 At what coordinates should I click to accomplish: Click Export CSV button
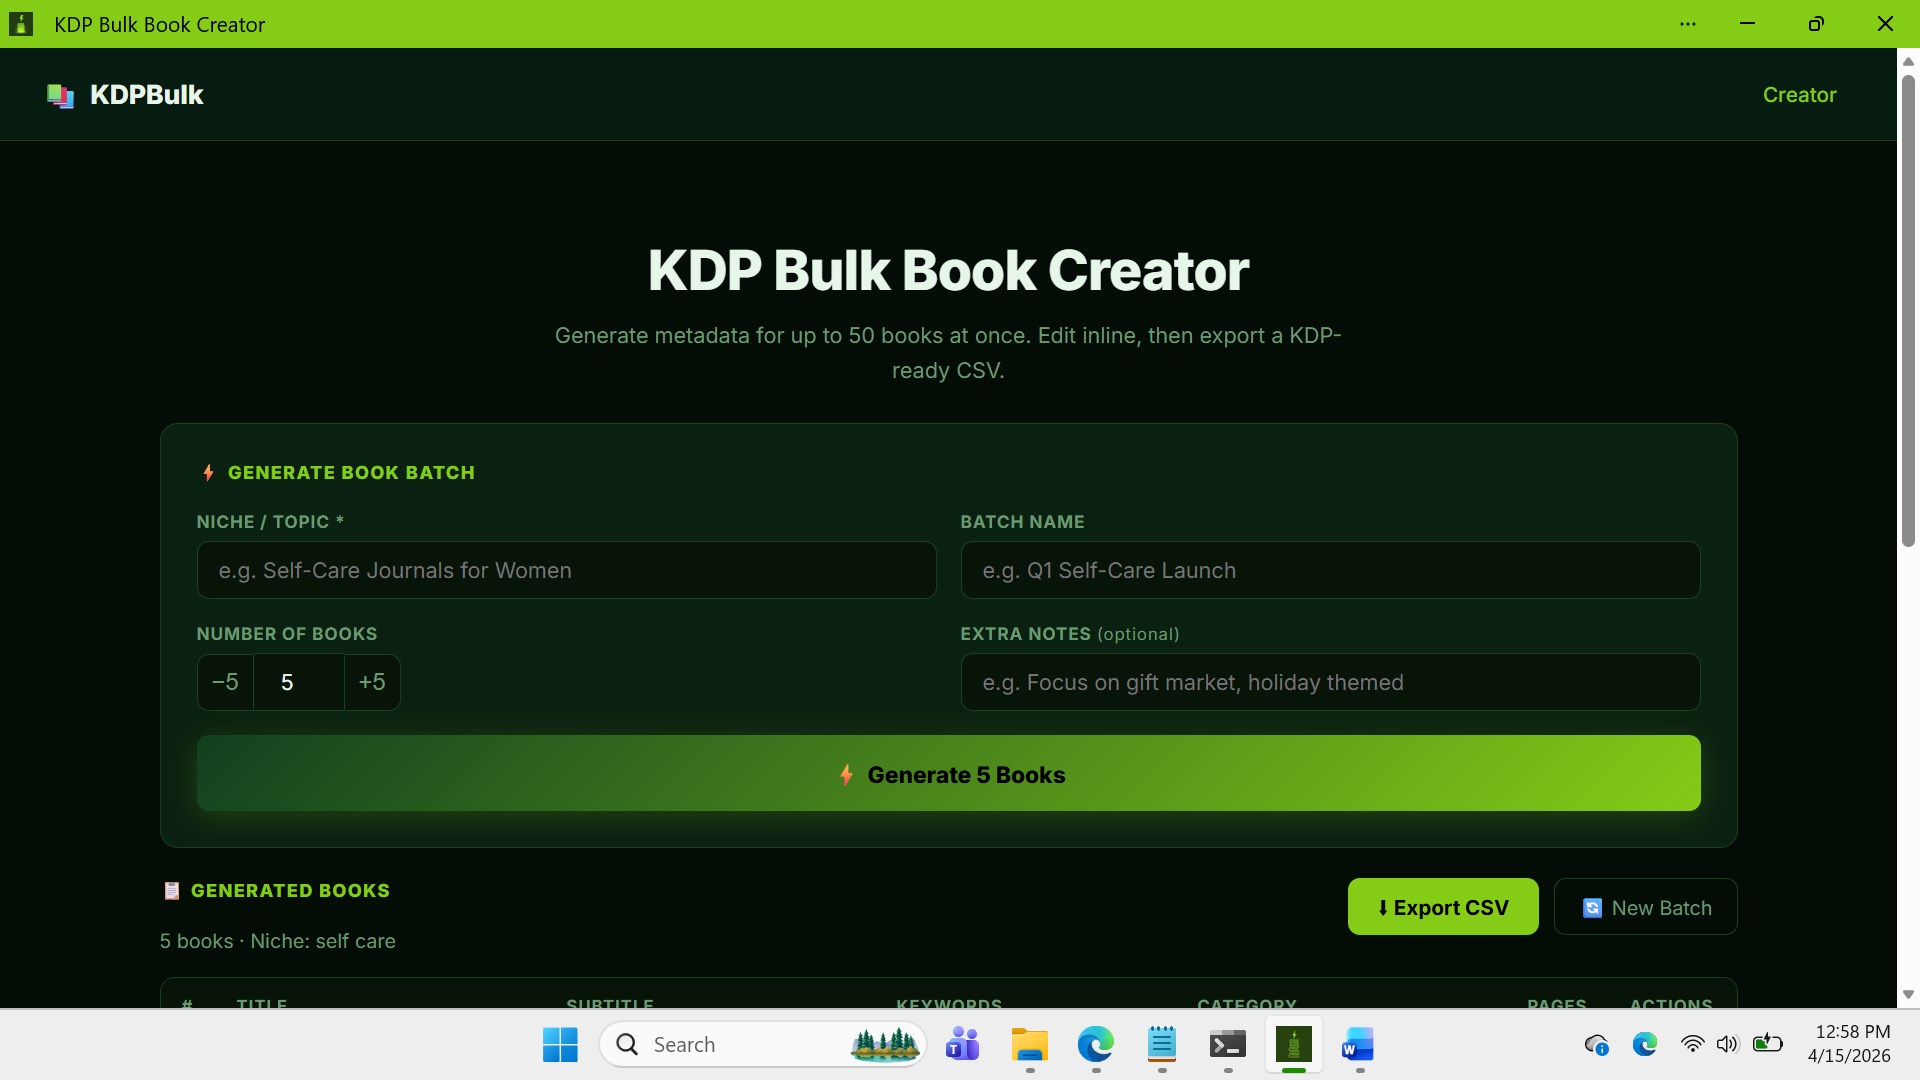(x=1443, y=907)
